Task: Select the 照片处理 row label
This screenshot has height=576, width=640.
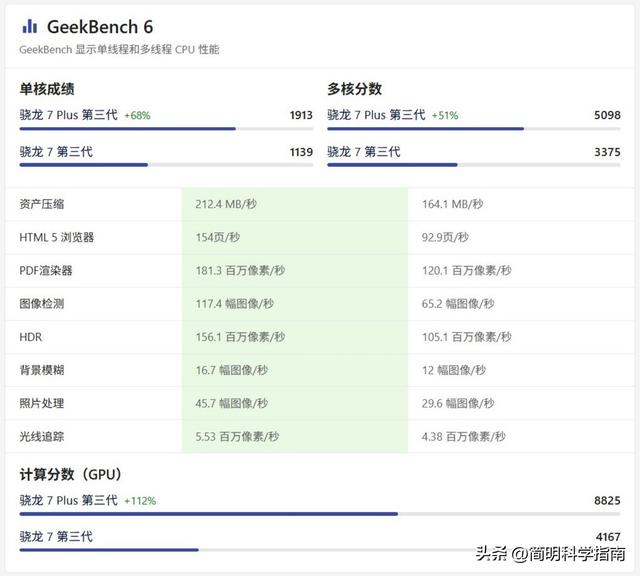Action: tap(42, 403)
